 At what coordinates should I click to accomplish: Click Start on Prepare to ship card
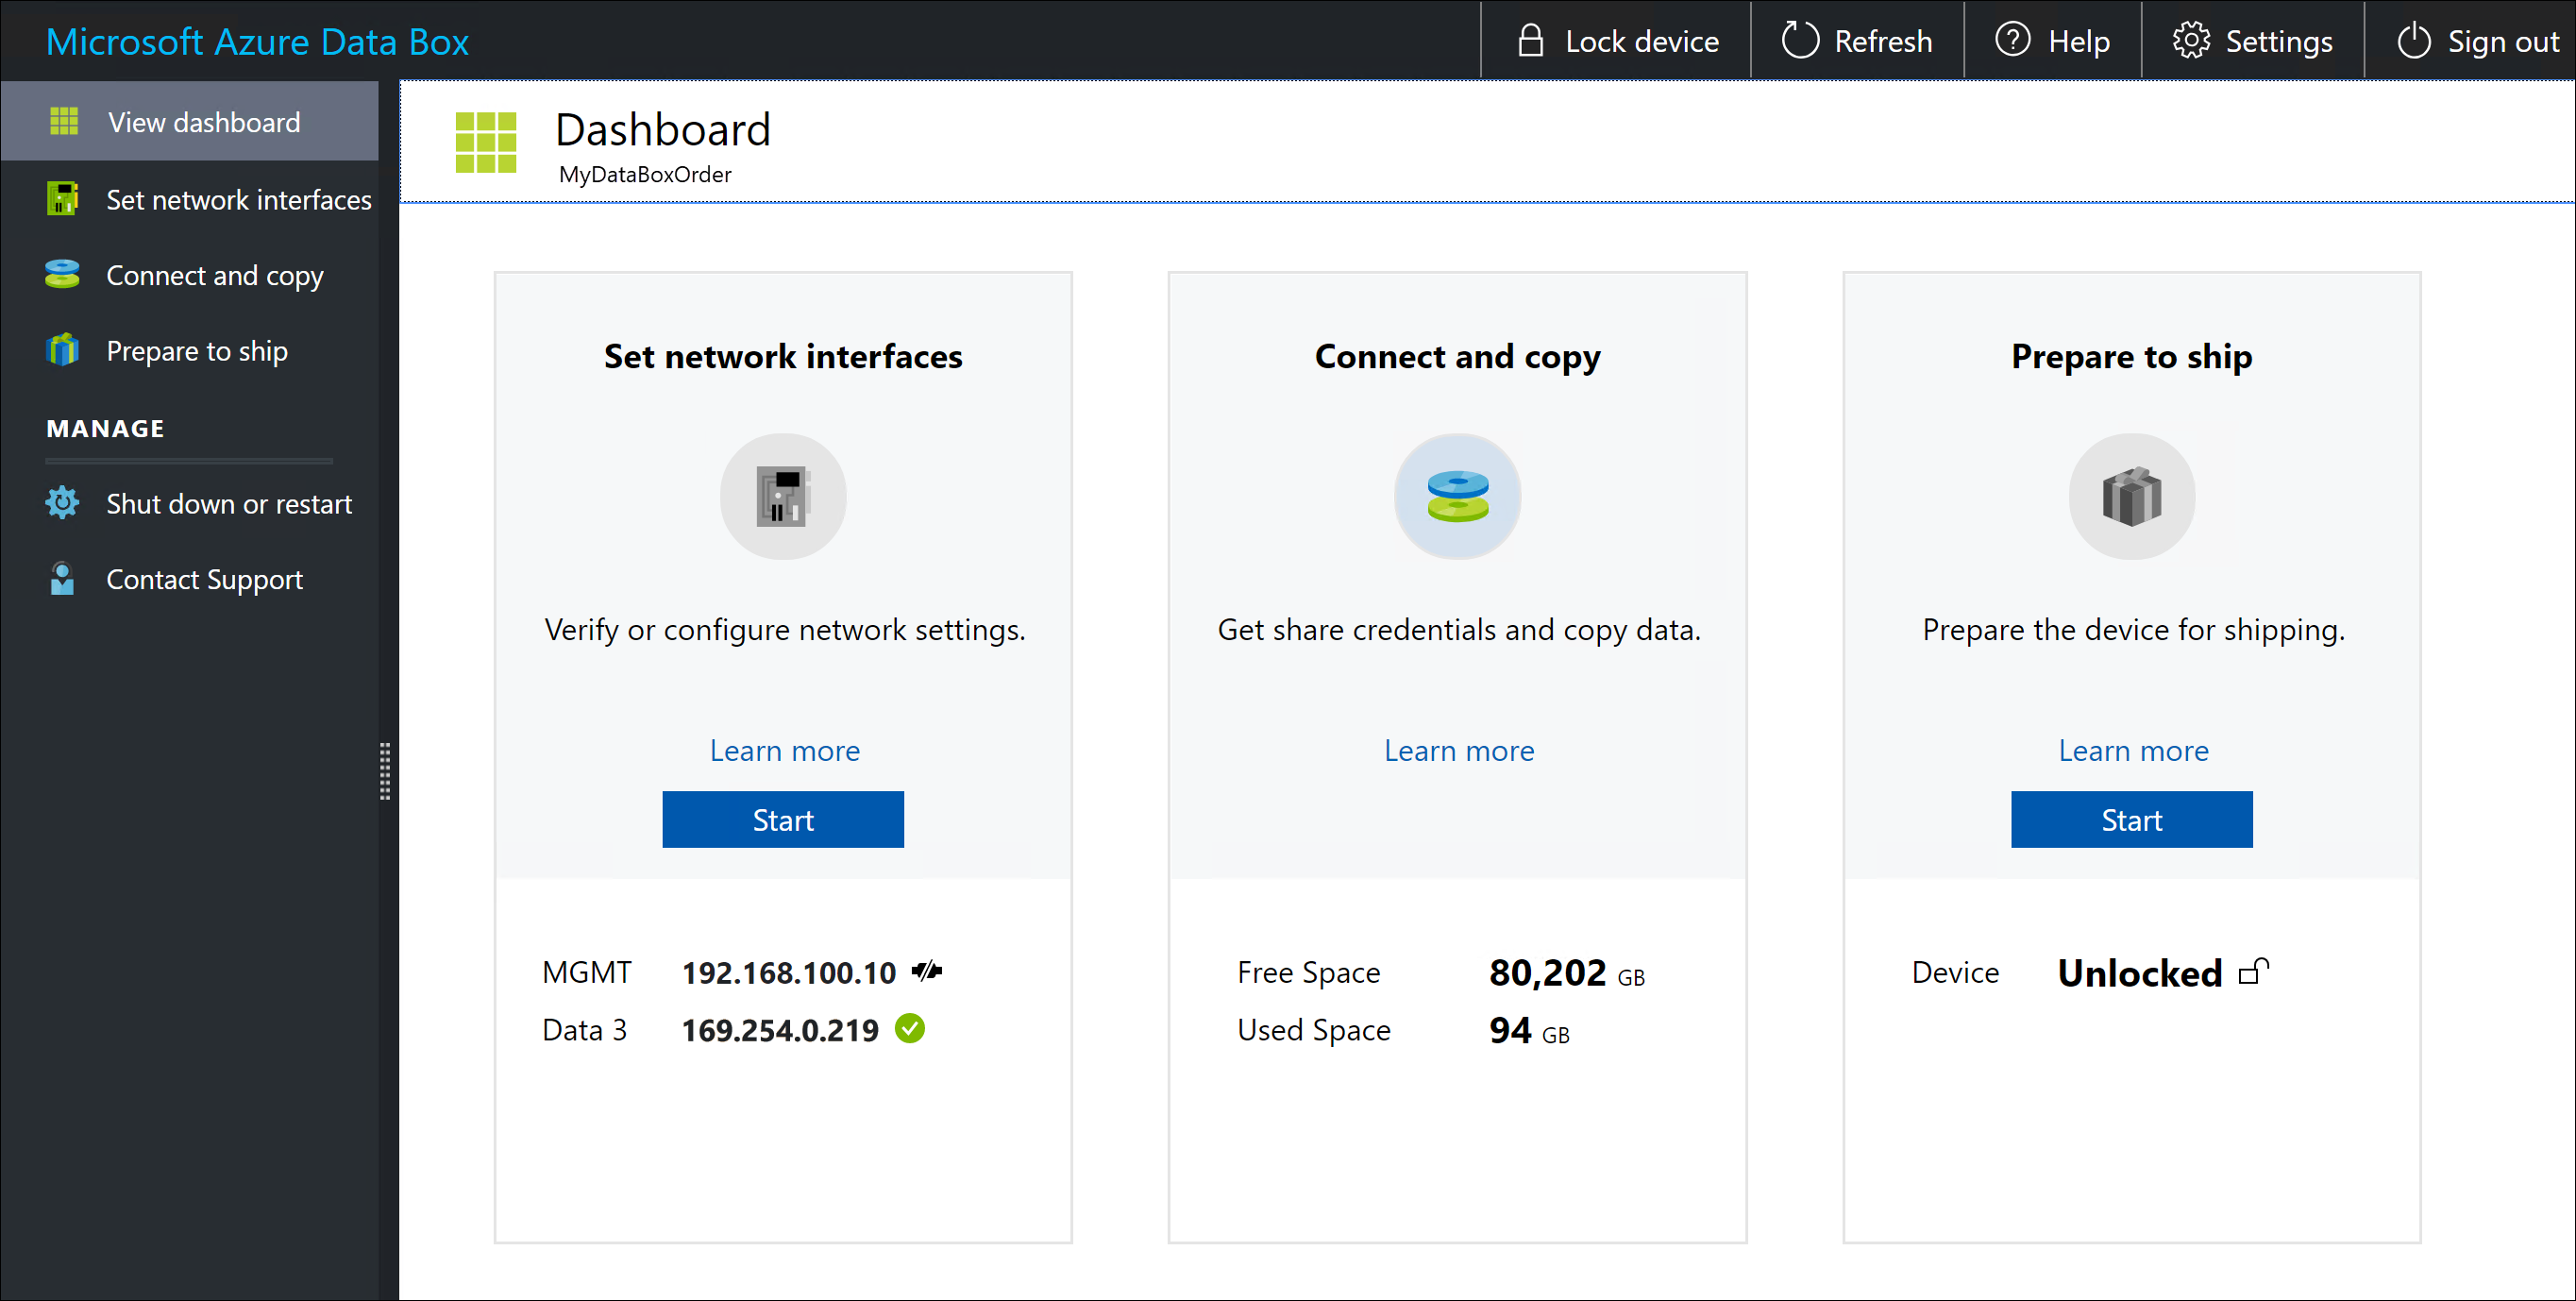[x=2131, y=819]
